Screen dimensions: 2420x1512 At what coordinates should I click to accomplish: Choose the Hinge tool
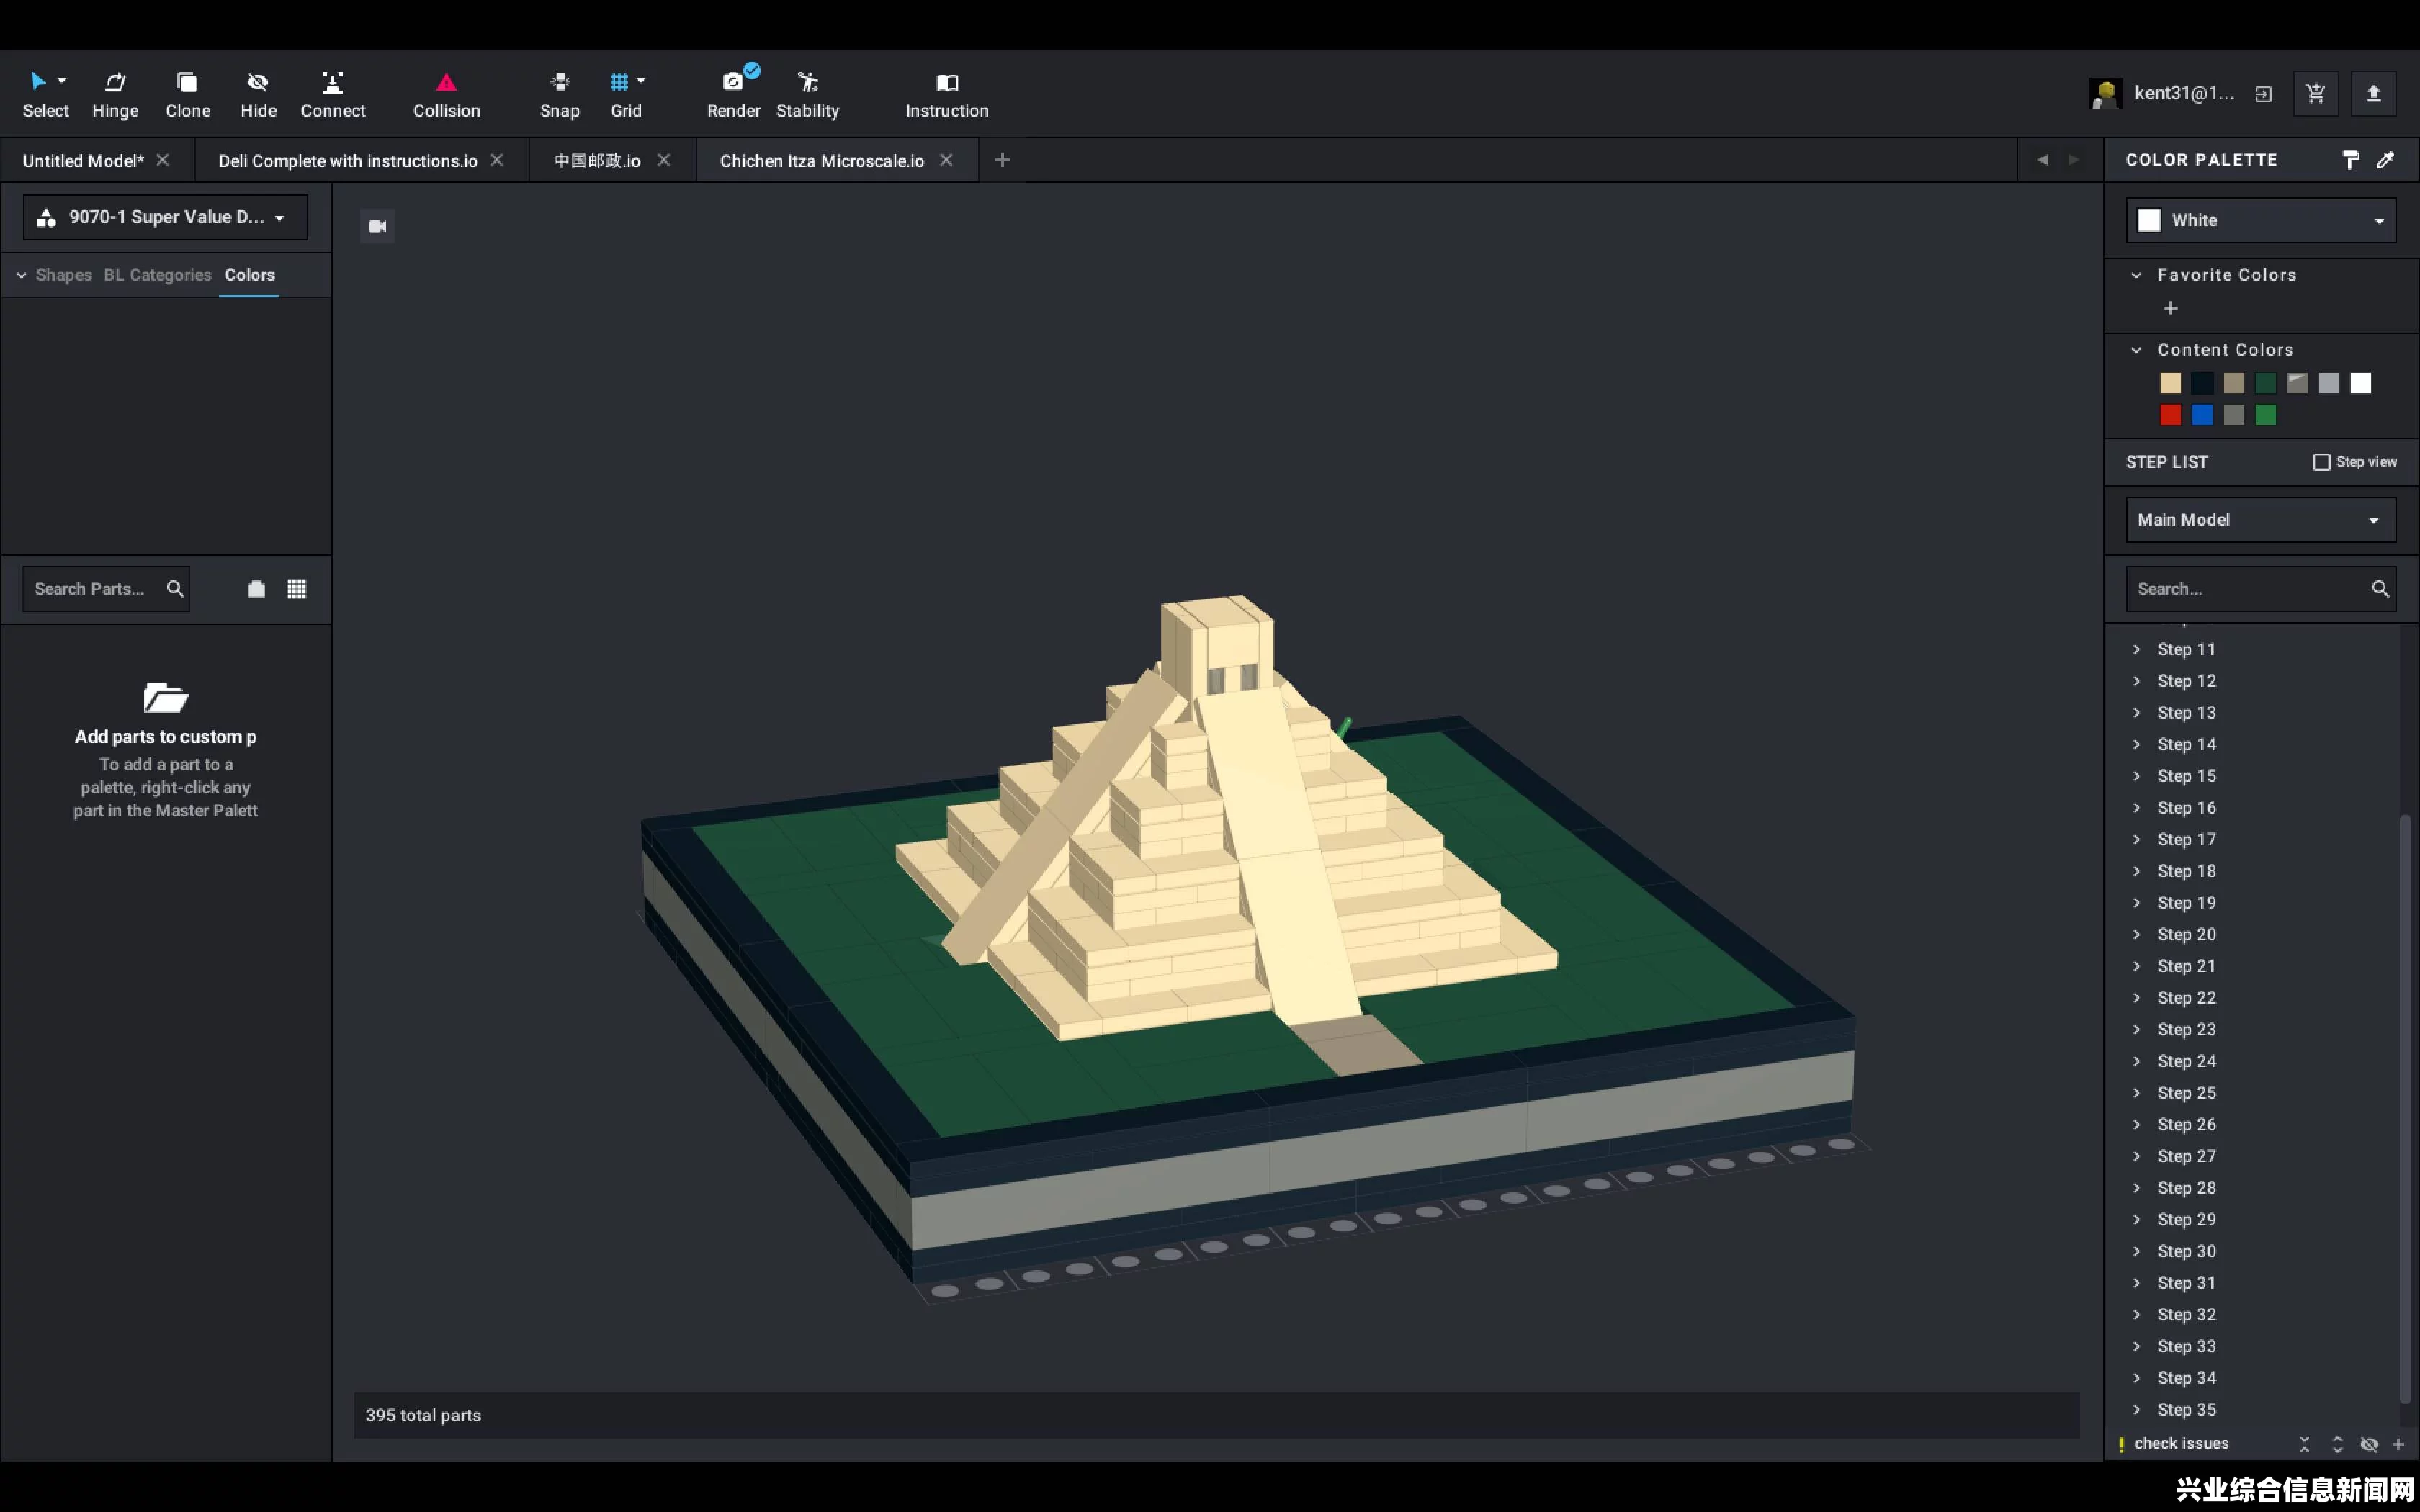[x=115, y=95]
